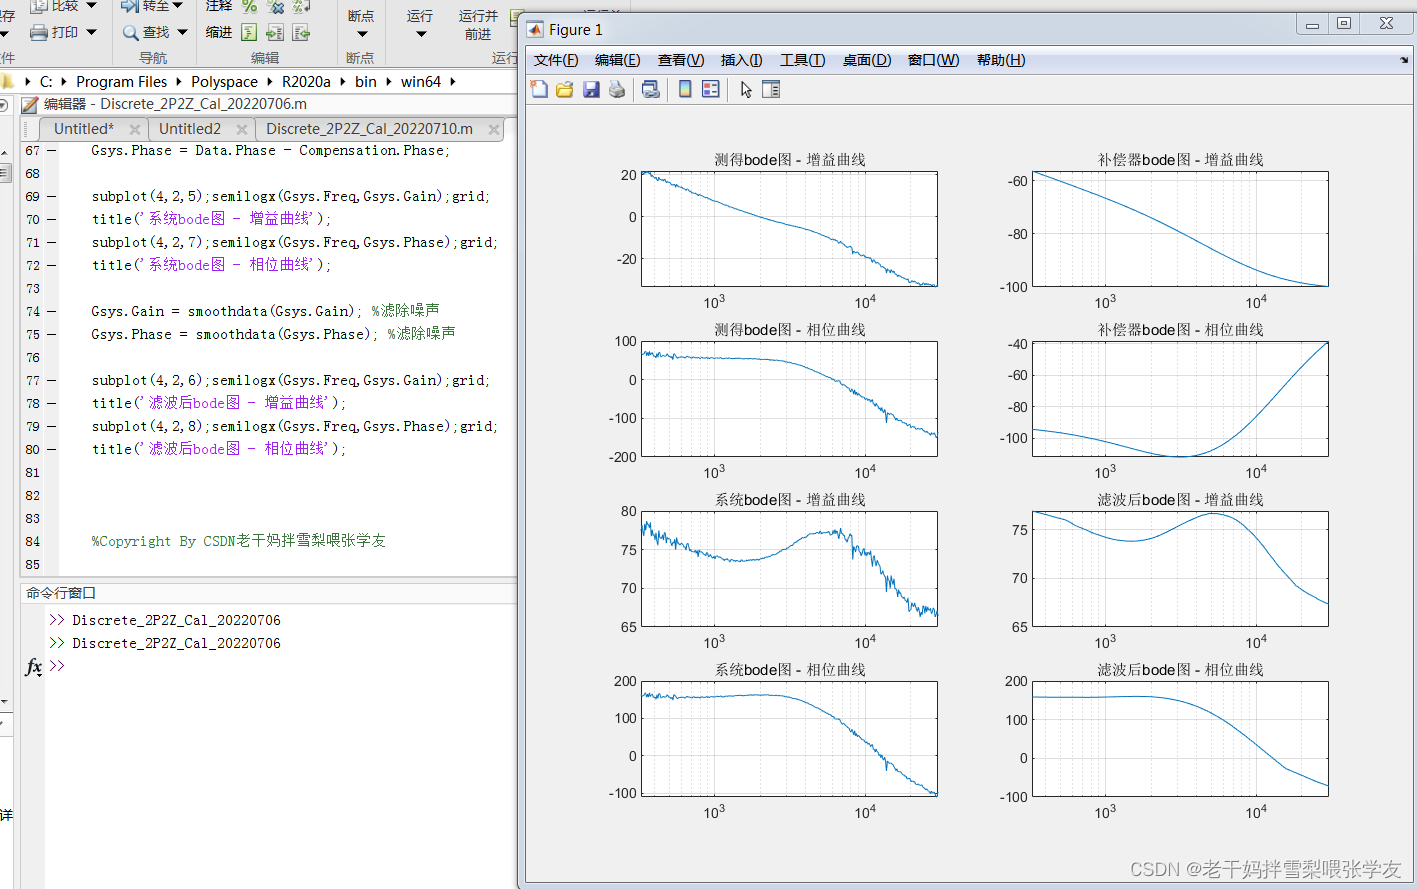This screenshot has width=1417, height=889.
Task: Click the Link Plot icon in Figure toolbar
Action: tap(651, 89)
